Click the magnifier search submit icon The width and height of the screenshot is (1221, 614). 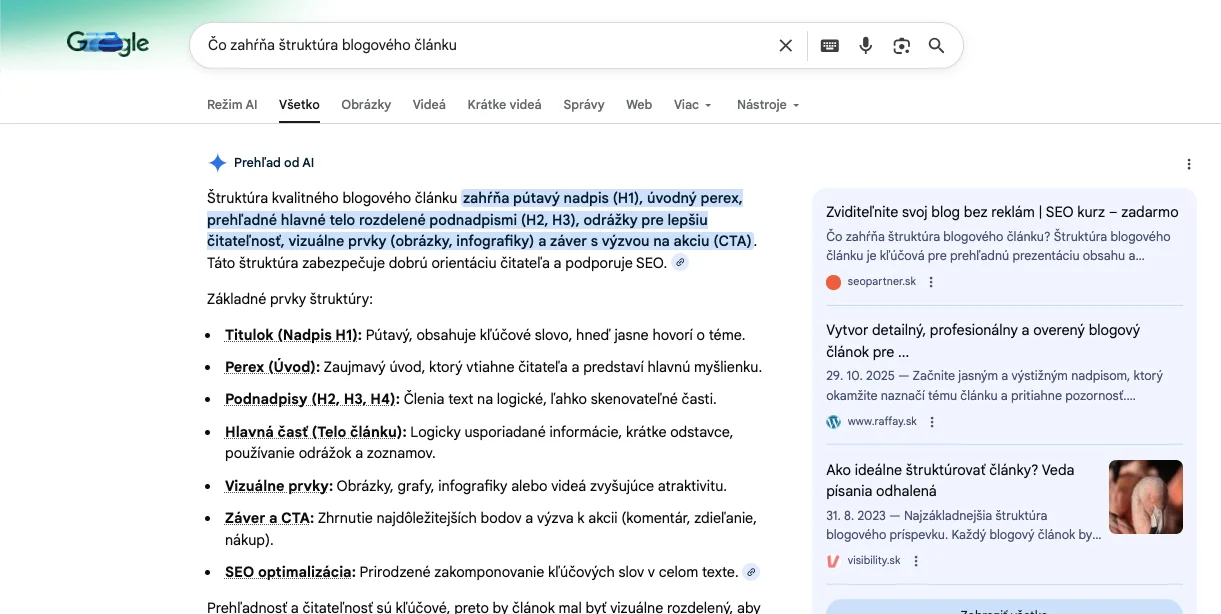click(x=937, y=45)
